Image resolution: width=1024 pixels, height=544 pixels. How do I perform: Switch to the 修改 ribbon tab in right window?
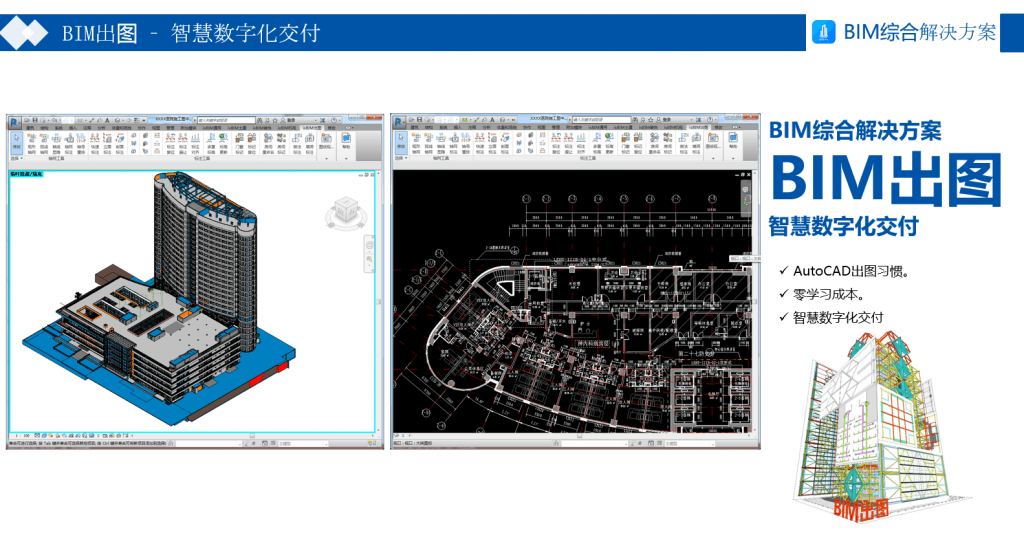click(718, 127)
